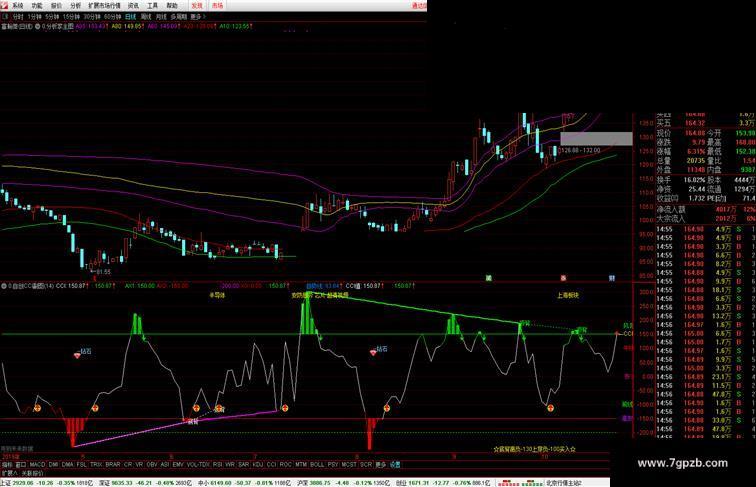Select the 月线 period
756x487 pixels.
click(161, 16)
